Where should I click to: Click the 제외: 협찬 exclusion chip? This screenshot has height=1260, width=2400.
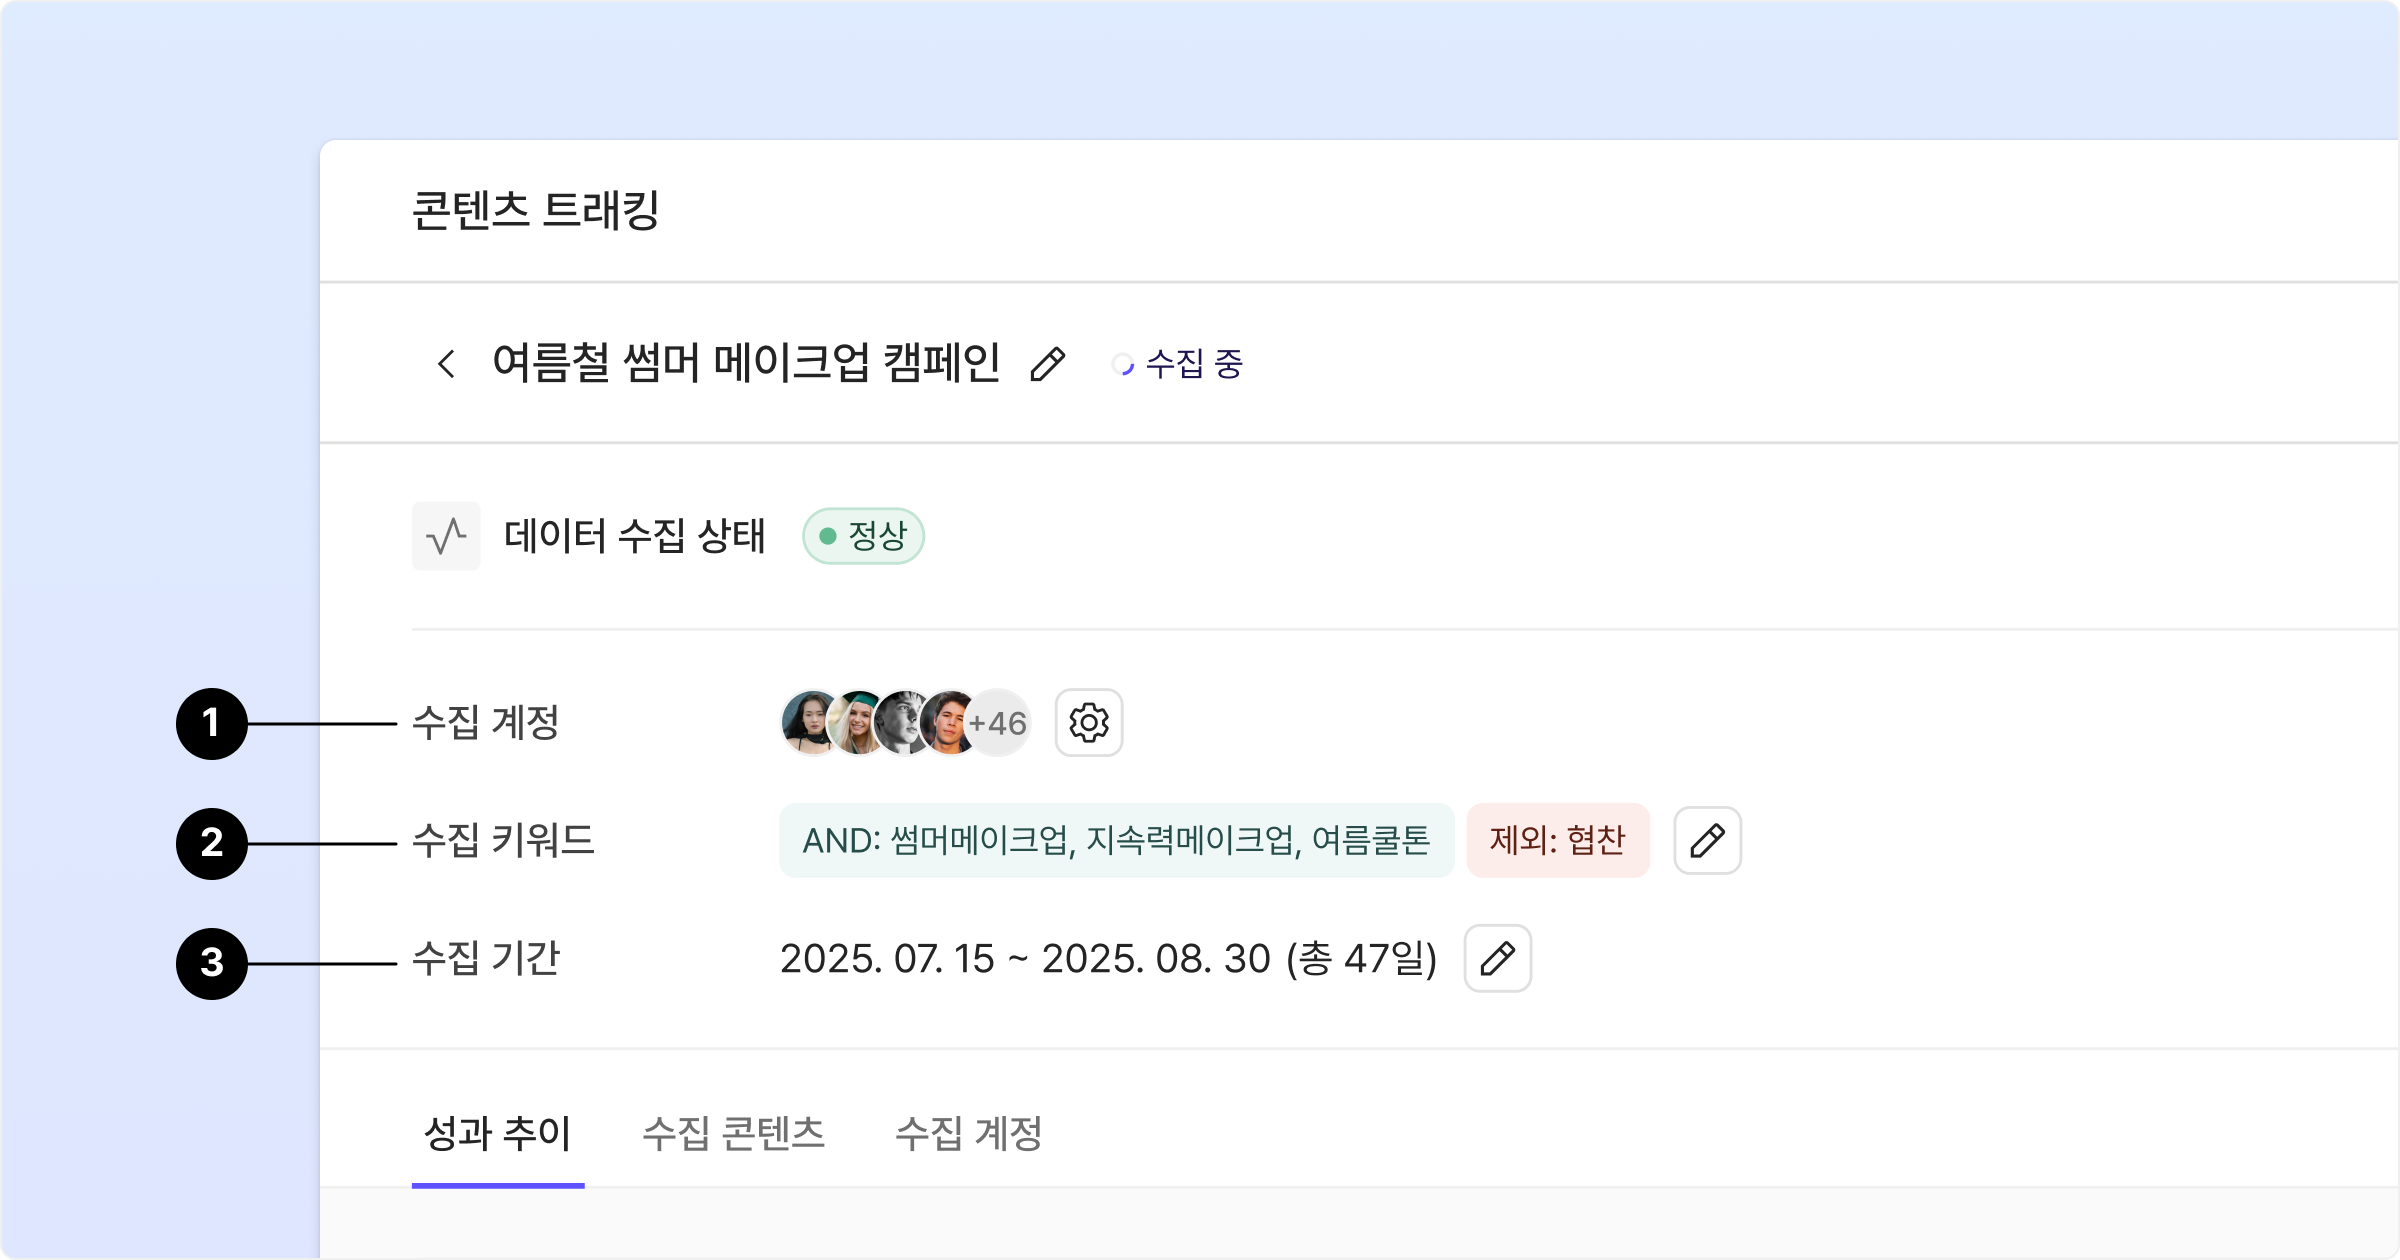point(1558,841)
